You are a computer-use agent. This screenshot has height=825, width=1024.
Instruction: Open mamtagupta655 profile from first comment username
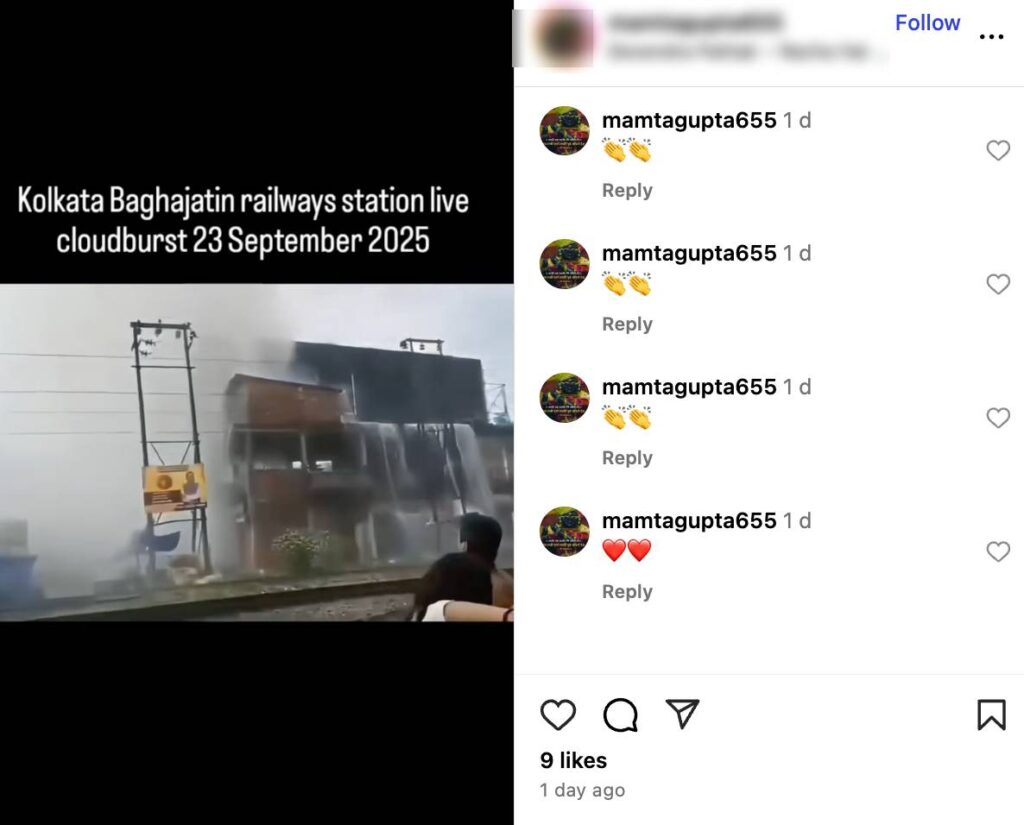pyautogui.click(x=689, y=120)
